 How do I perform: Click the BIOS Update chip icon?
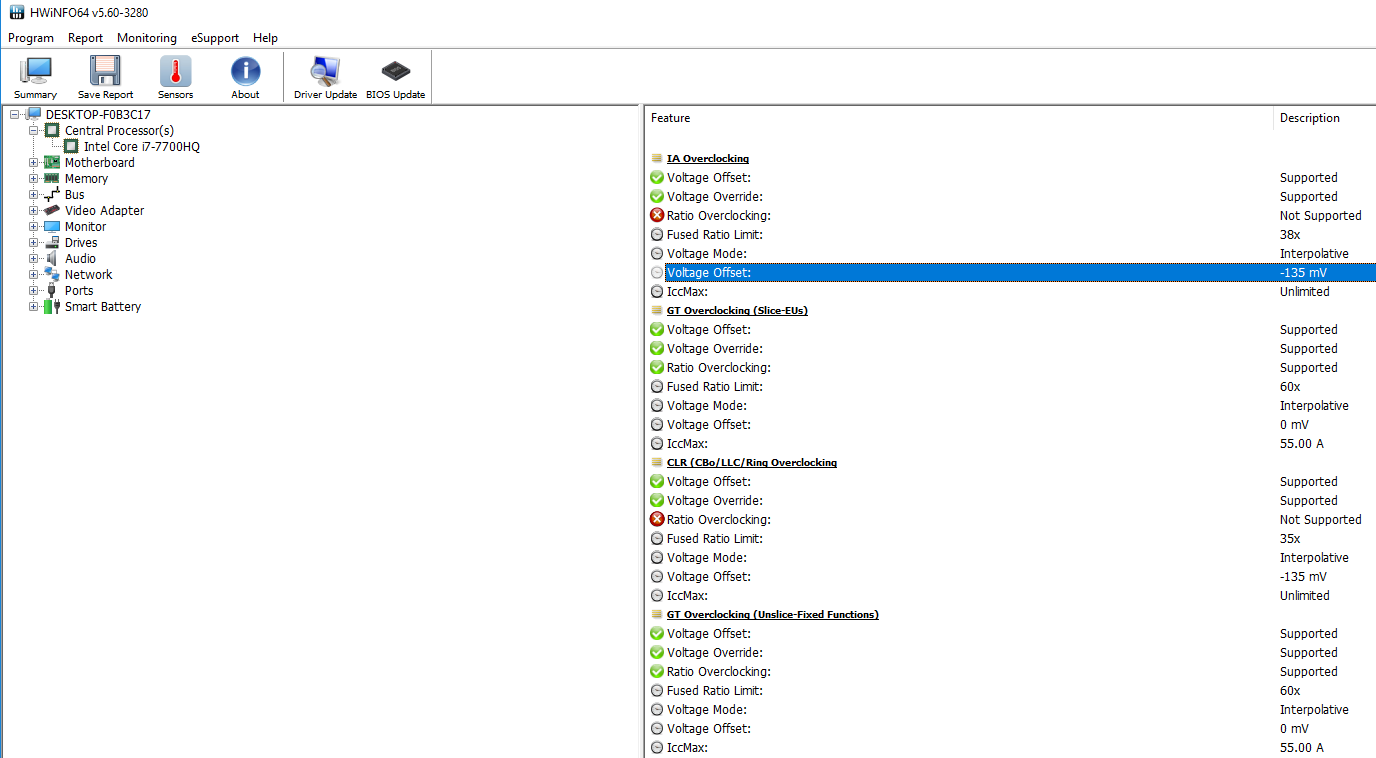click(x=396, y=72)
